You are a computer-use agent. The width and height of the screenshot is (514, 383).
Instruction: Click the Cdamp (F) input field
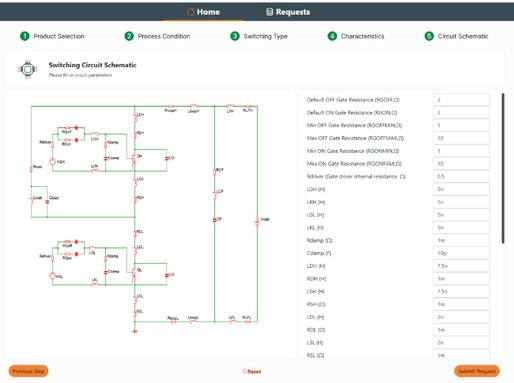[461, 253]
